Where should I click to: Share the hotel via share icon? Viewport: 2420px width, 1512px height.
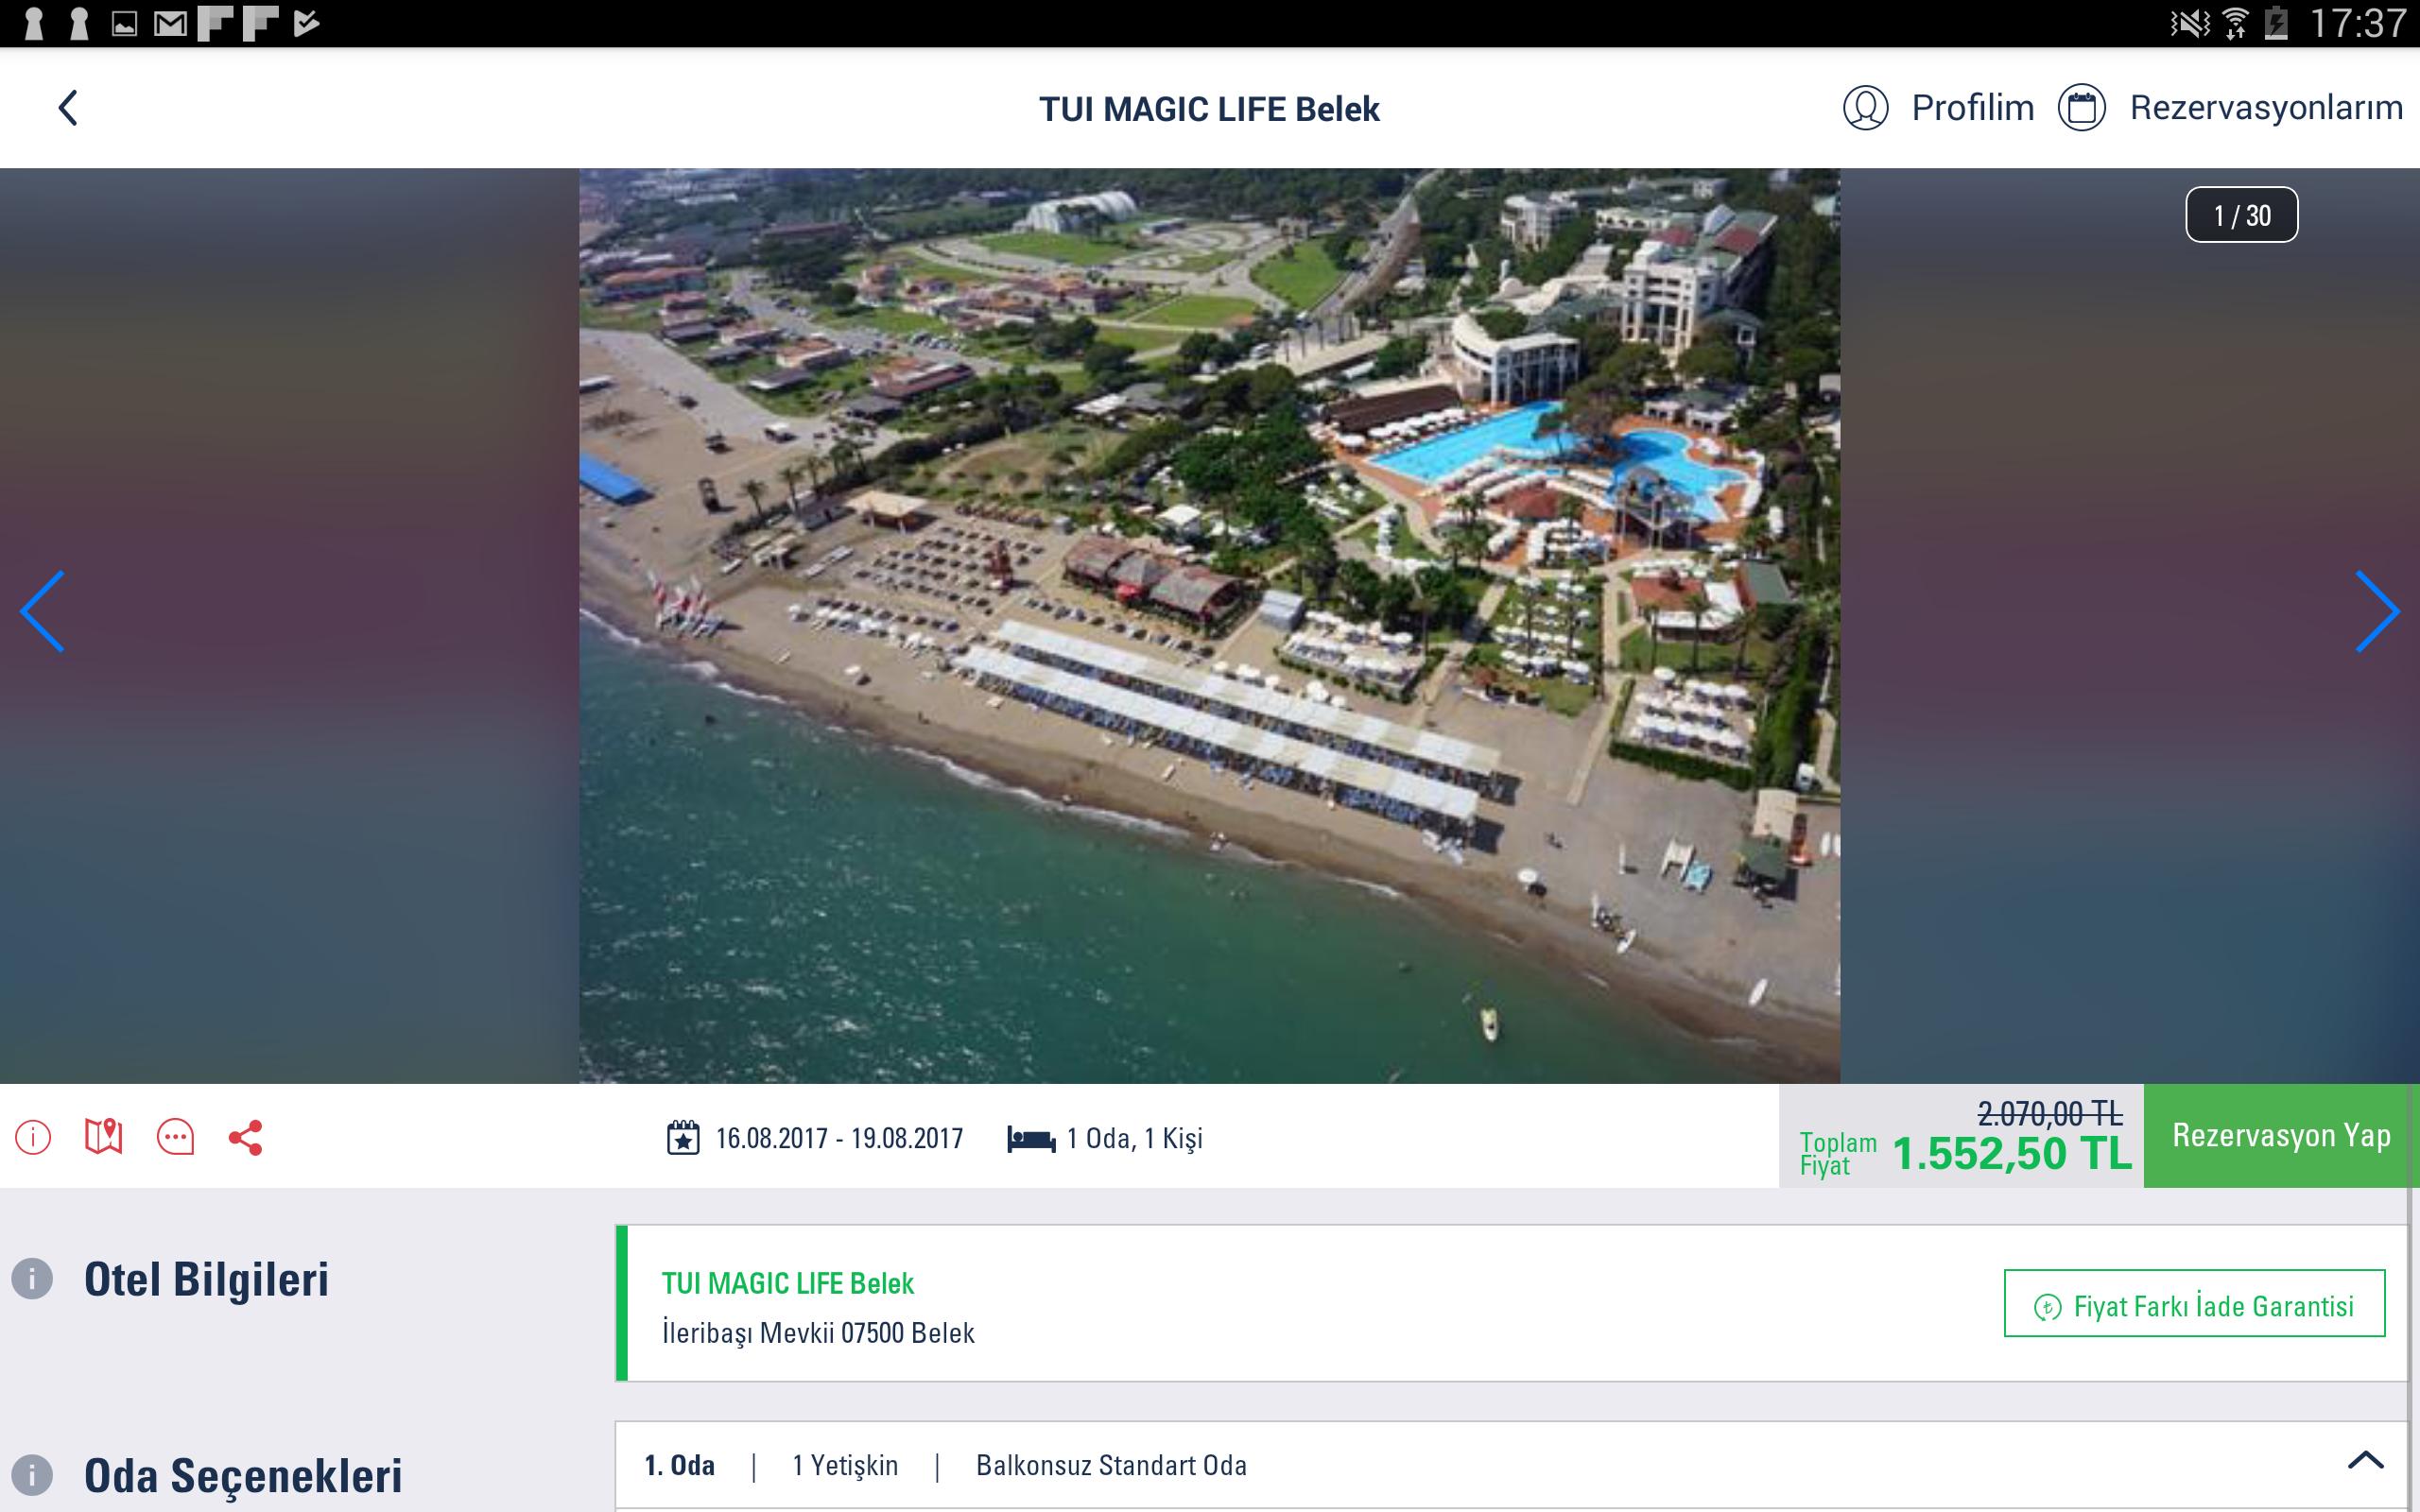coord(246,1138)
